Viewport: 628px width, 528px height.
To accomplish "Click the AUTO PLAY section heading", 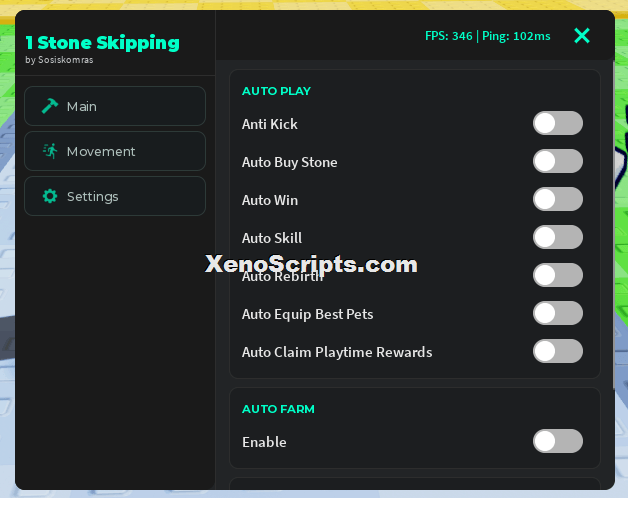I will click(276, 91).
